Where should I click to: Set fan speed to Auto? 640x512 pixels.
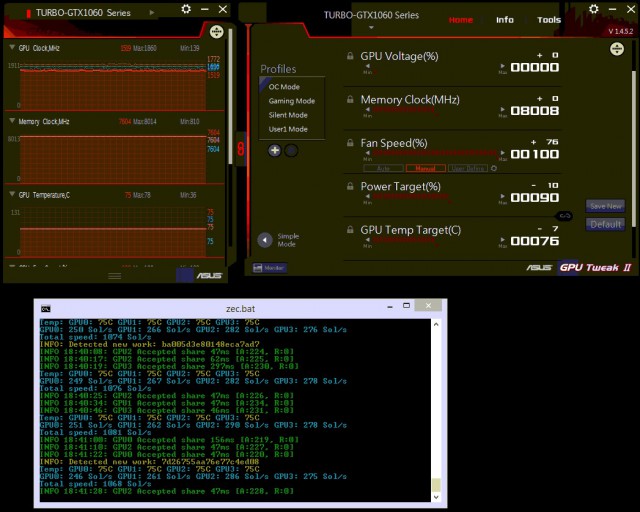coord(383,168)
